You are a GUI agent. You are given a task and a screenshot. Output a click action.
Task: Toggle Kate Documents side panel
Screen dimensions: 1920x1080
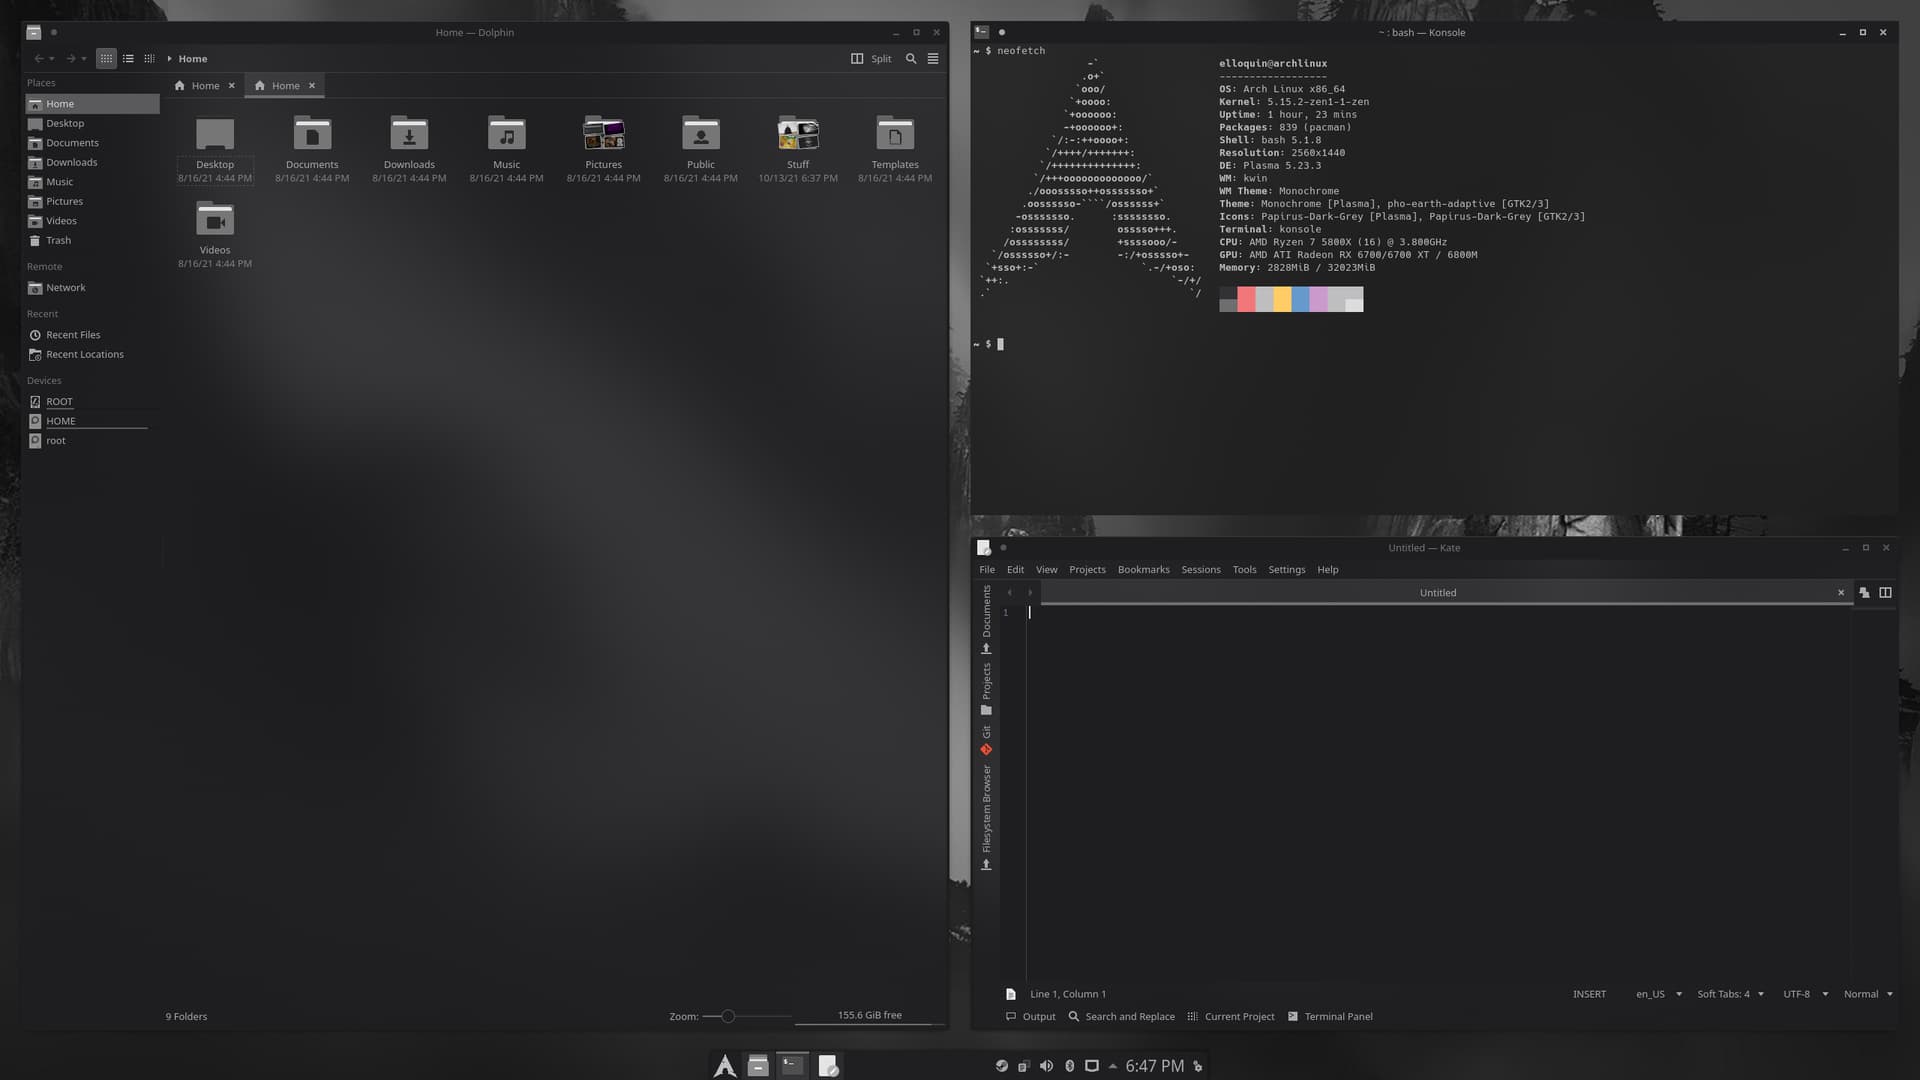click(986, 620)
